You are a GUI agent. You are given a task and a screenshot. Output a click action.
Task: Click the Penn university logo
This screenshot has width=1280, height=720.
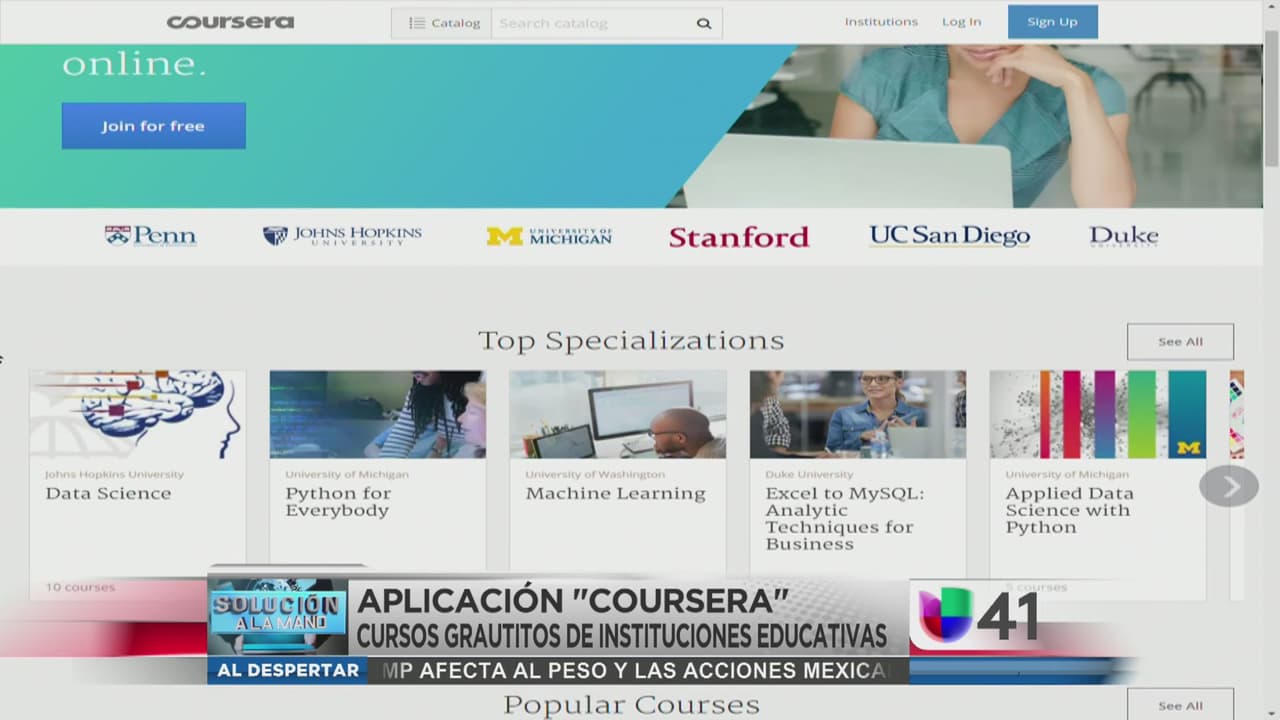point(150,236)
